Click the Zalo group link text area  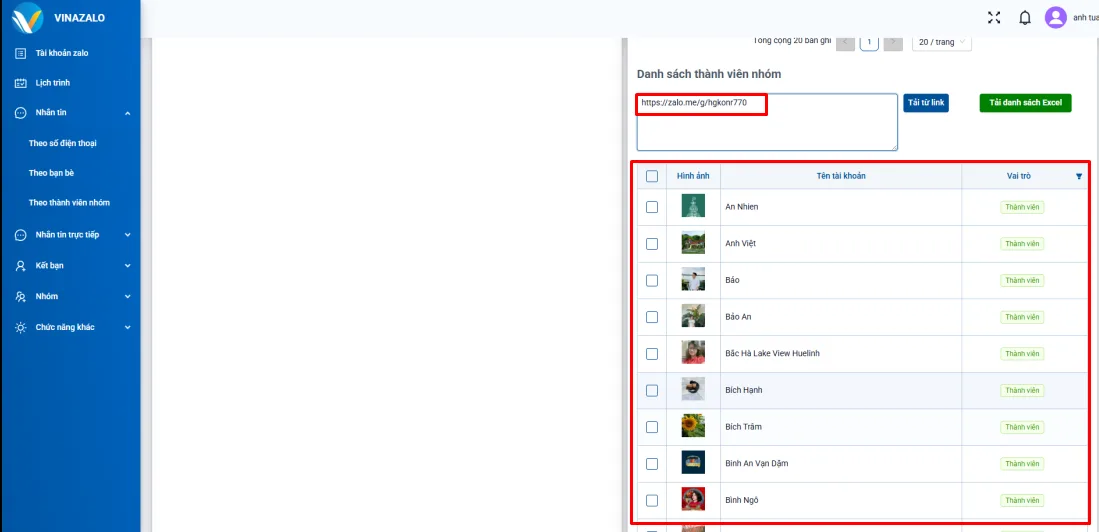(766, 125)
